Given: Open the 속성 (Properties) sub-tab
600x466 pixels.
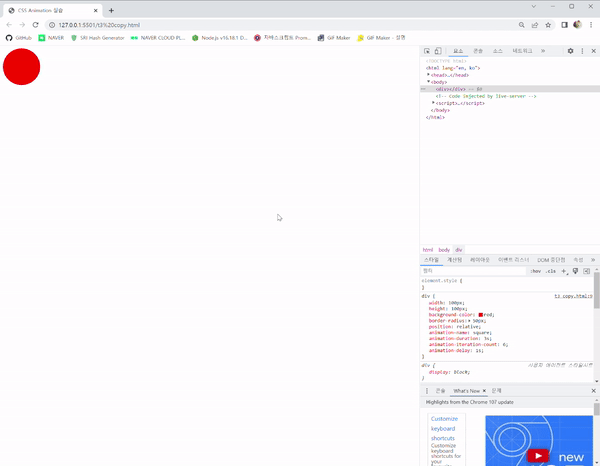Looking at the screenshot, I should tap(578, 260).
